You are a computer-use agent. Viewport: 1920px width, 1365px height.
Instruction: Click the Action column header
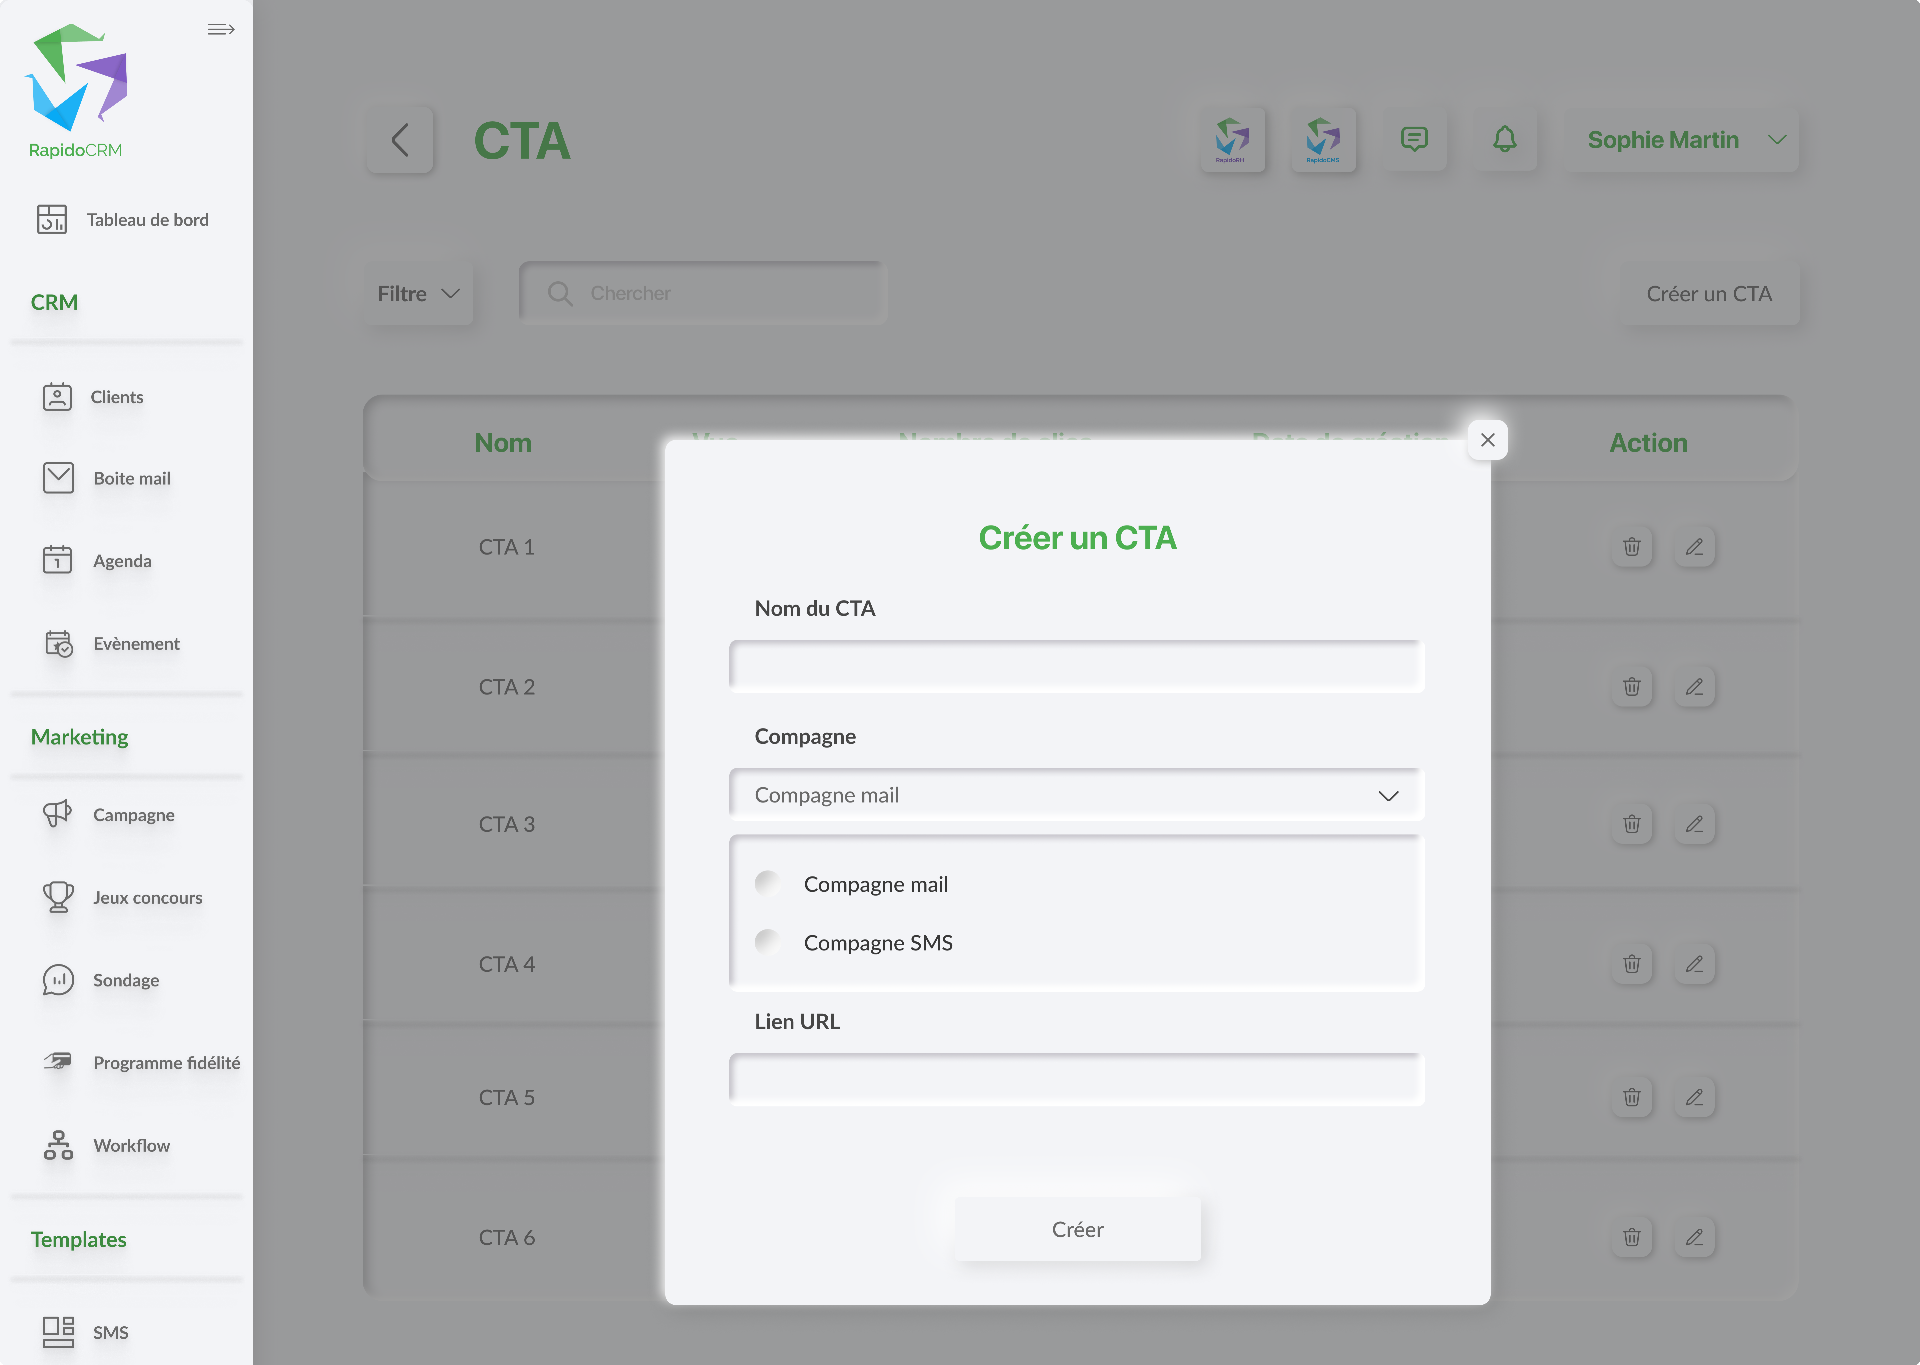tap(1648, 443)
